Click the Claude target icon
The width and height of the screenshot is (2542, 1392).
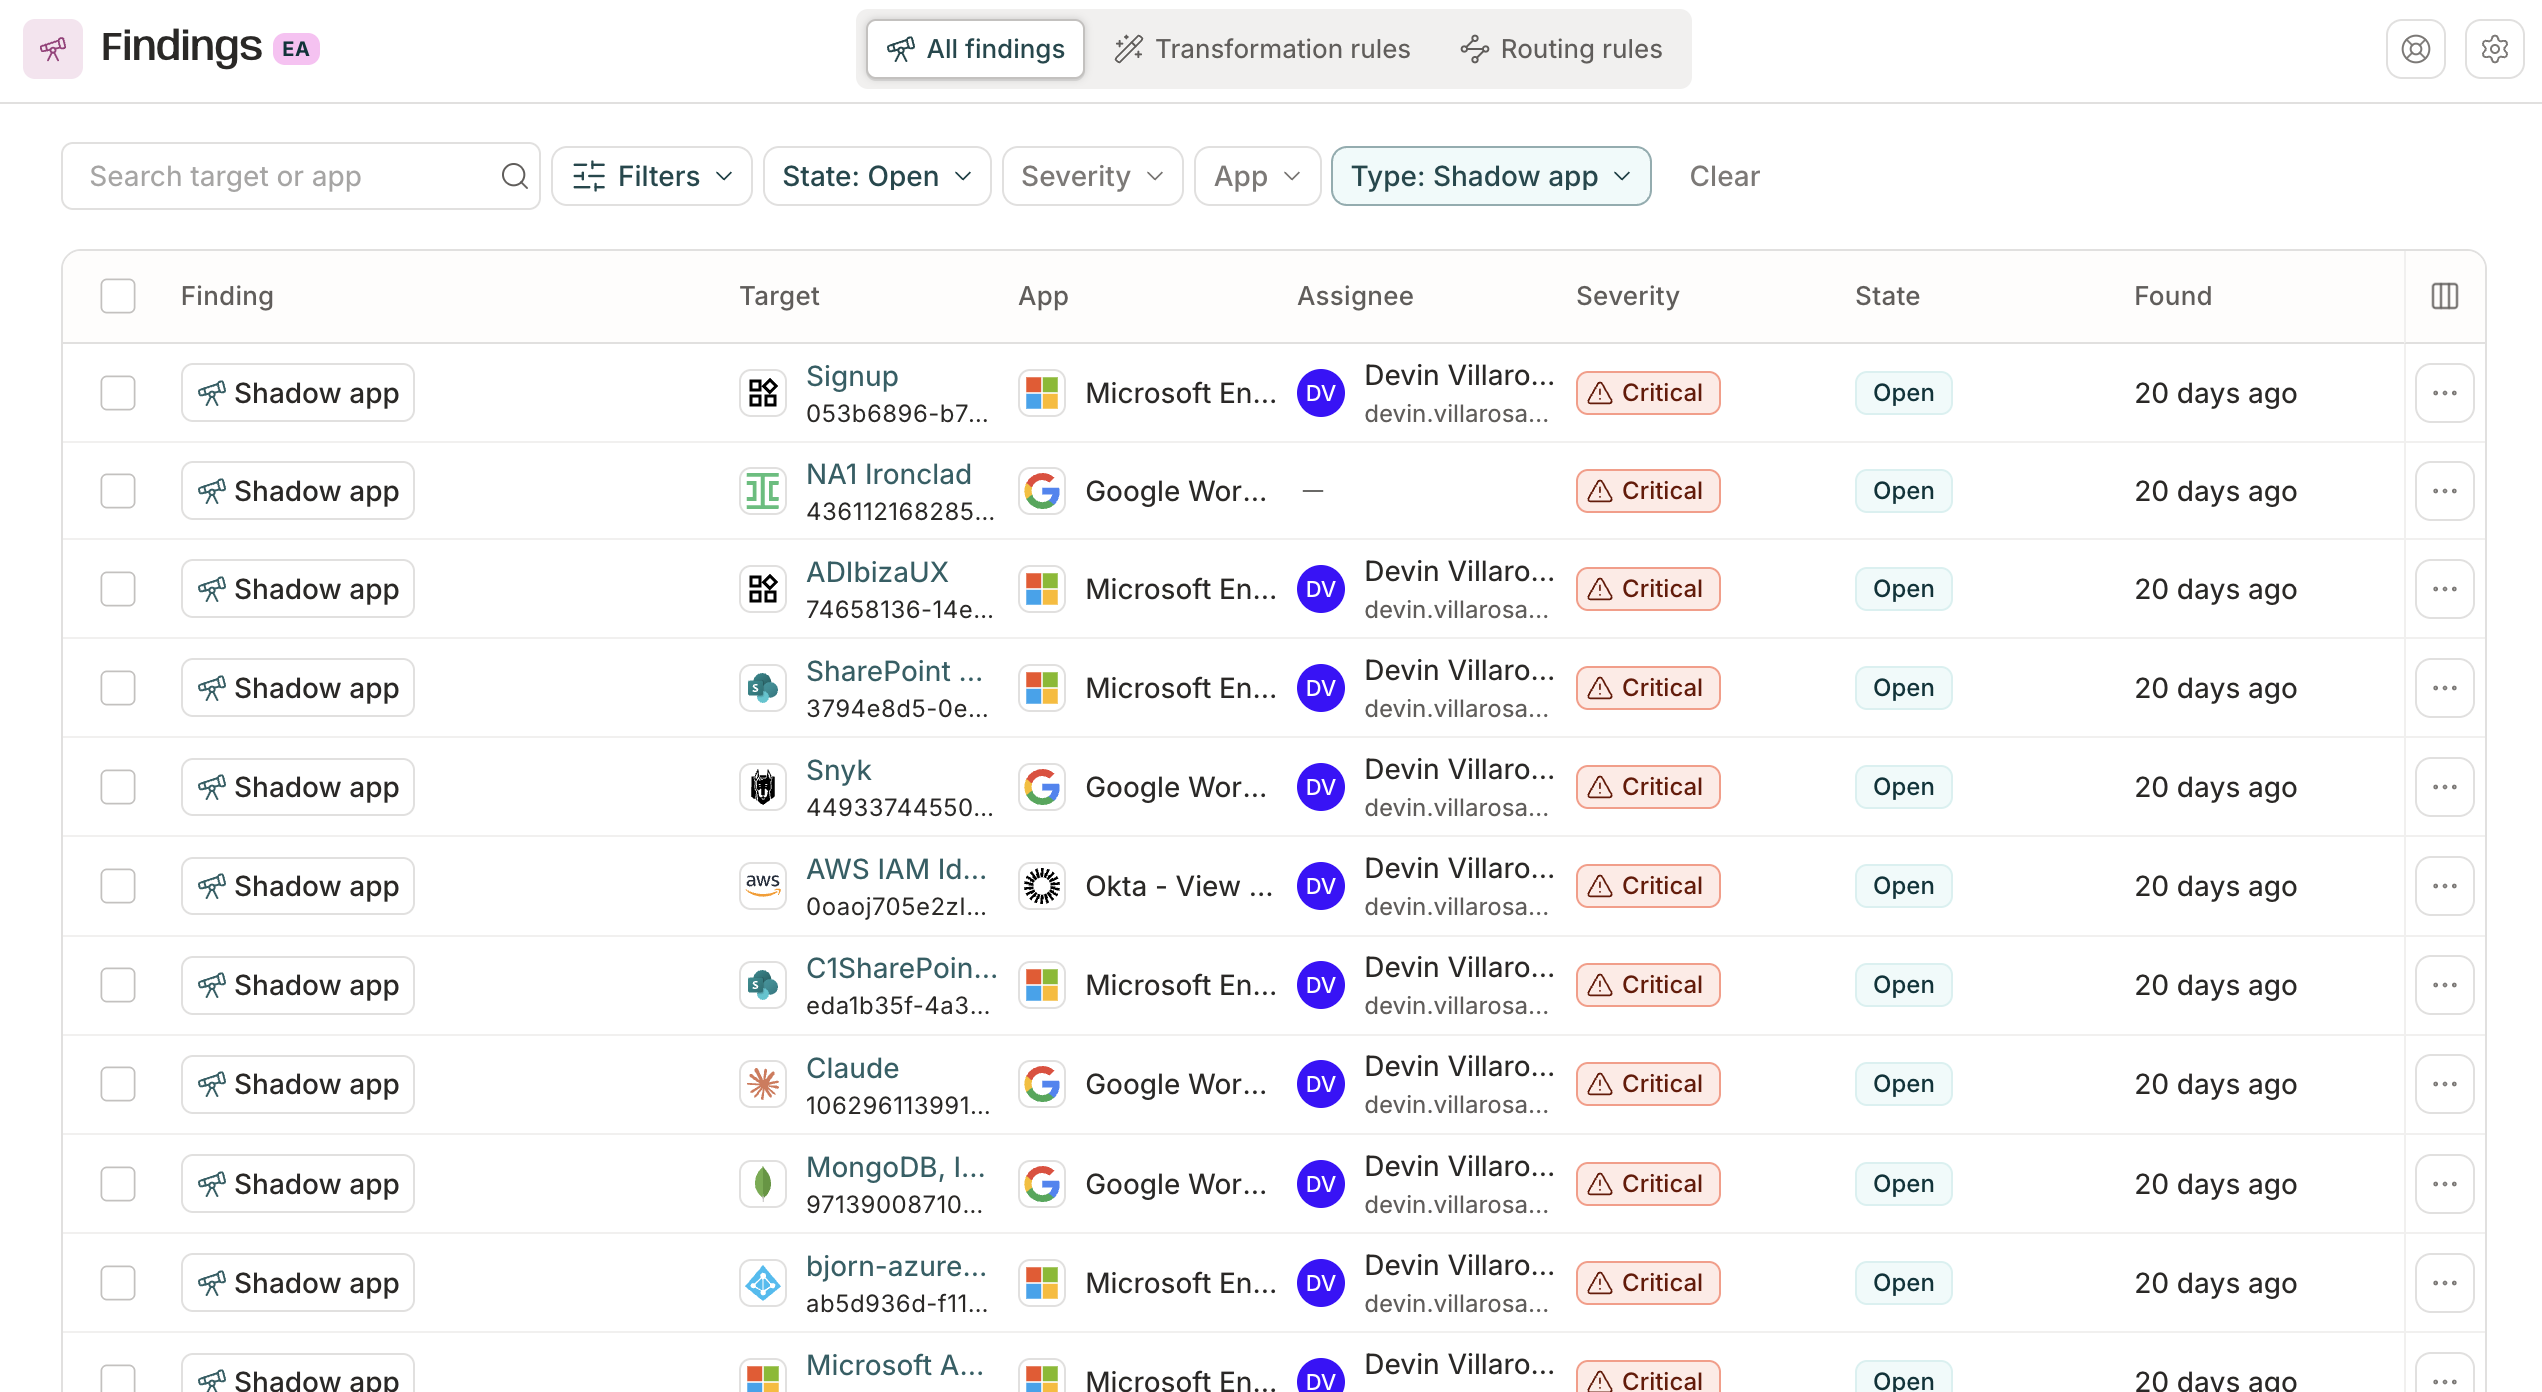click(x=763, y=1084)
